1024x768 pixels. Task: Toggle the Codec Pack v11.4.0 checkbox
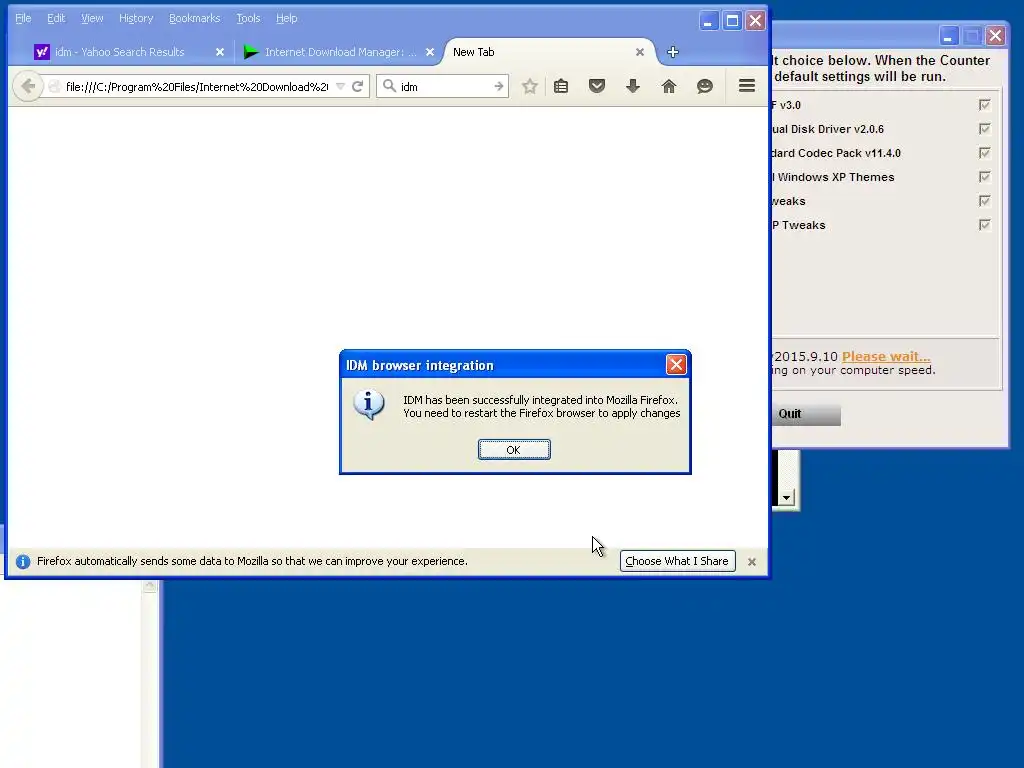tap(985, 153)
